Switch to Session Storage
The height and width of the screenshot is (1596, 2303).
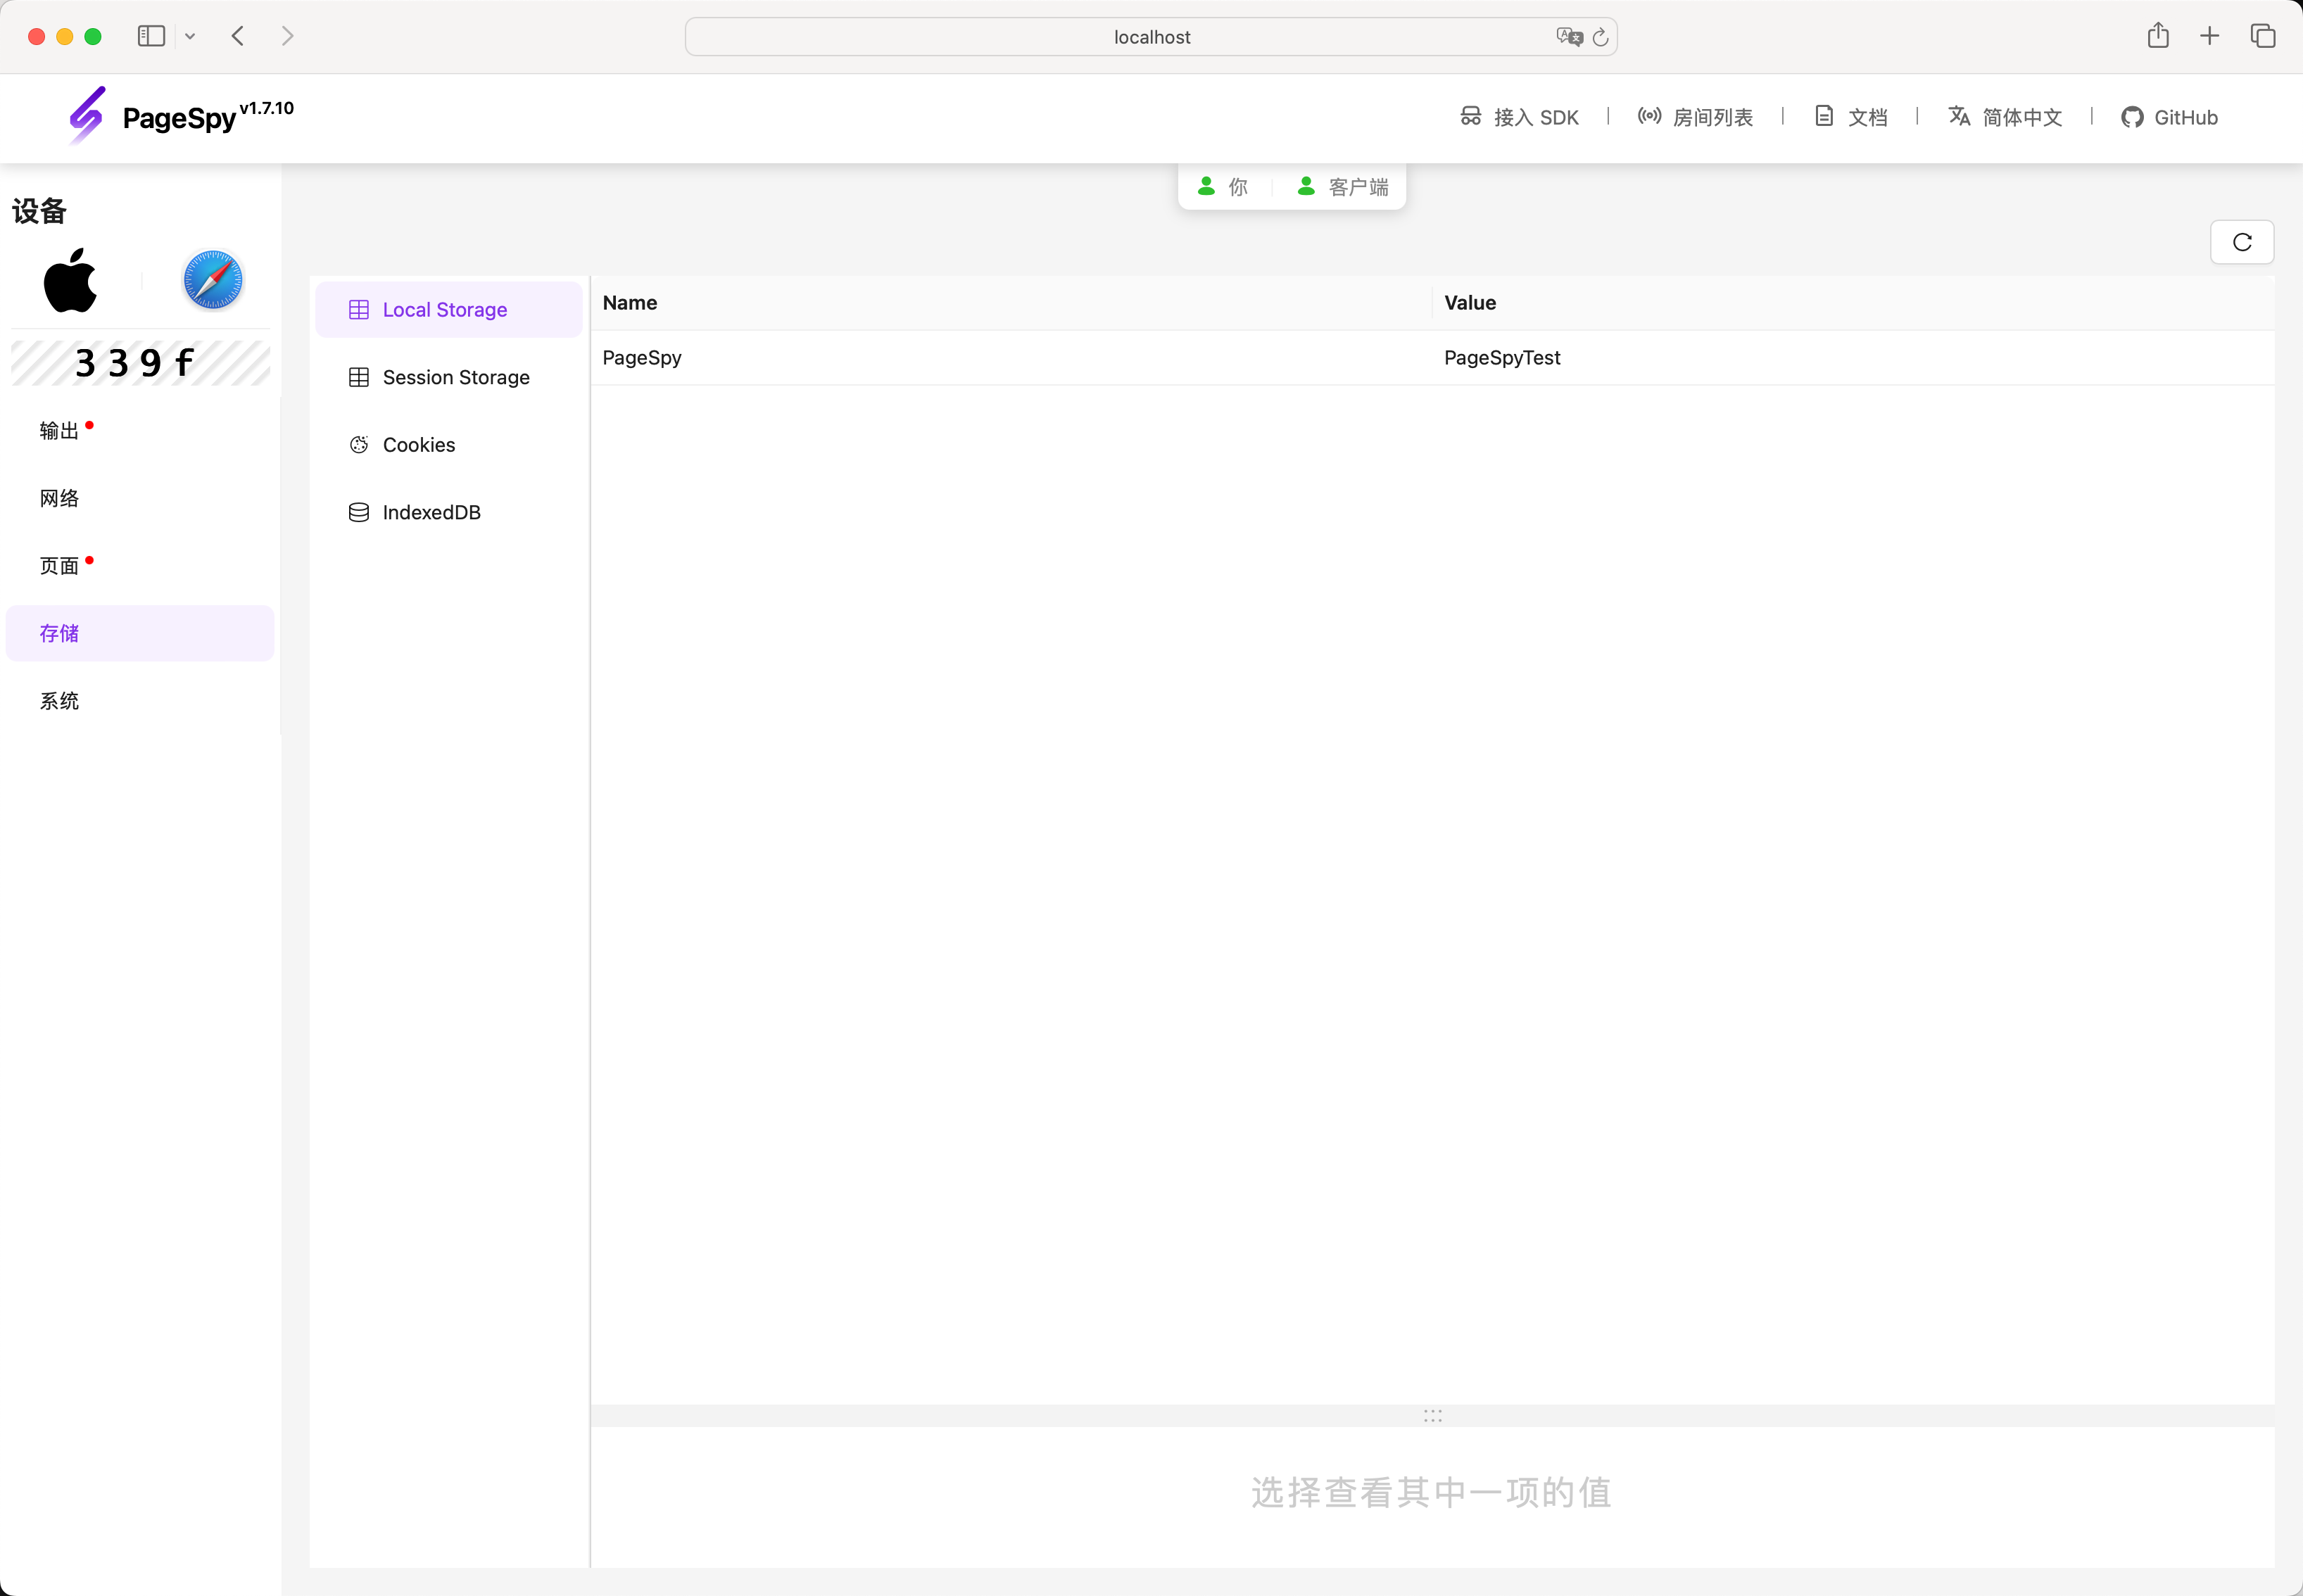[x=449, y=377]
